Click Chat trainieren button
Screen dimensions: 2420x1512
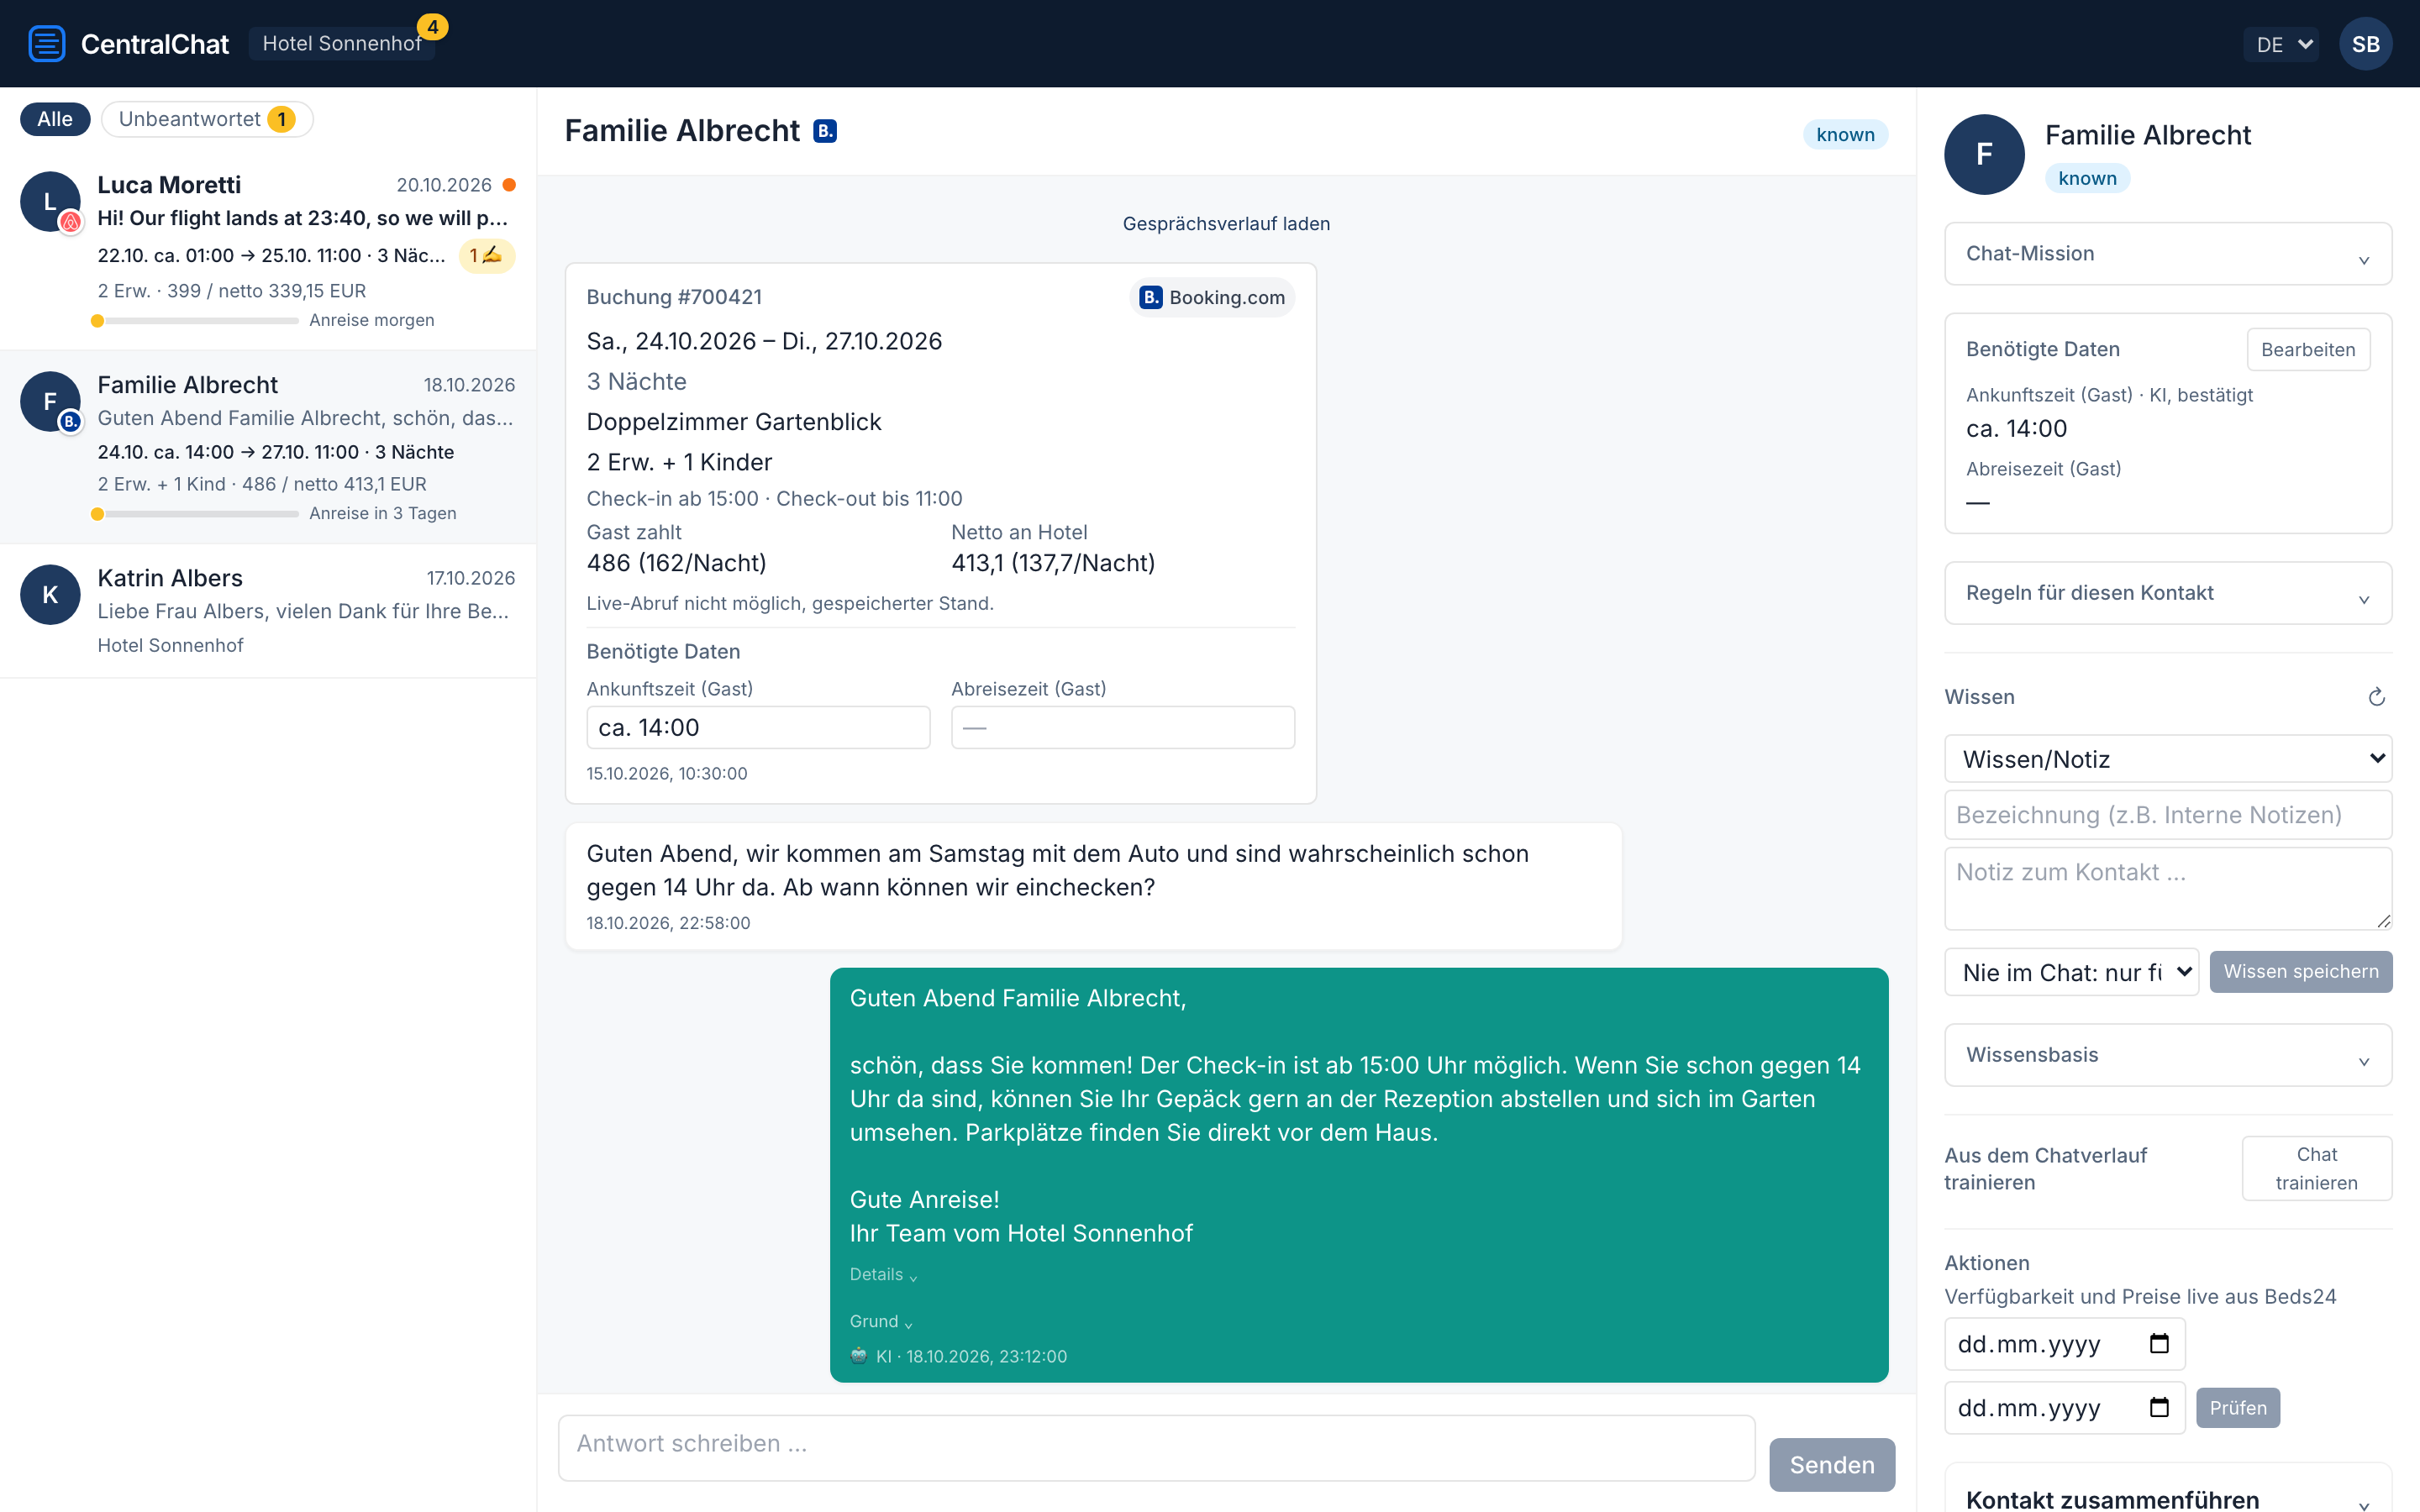click(2316, 1168)
